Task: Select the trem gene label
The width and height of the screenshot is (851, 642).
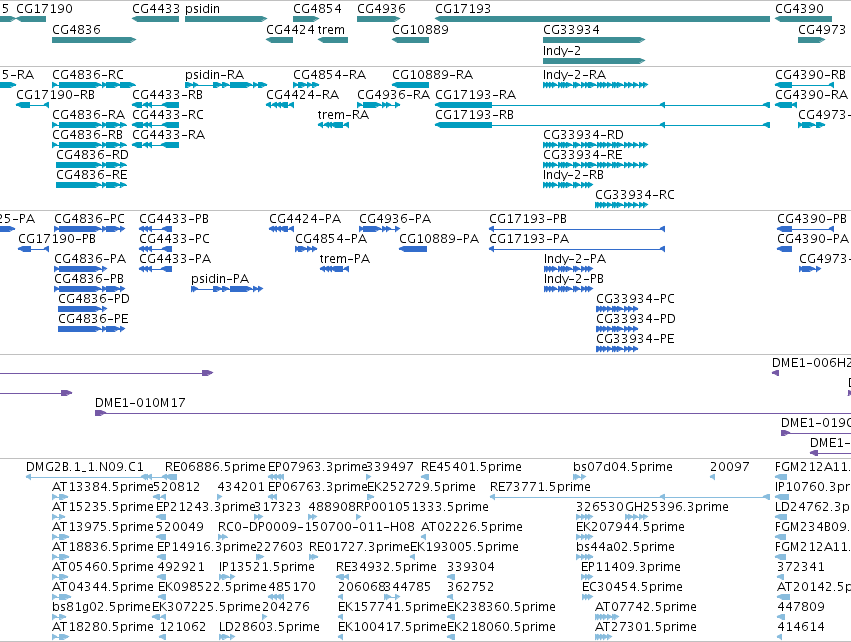Action: click(x=331, y=29)
